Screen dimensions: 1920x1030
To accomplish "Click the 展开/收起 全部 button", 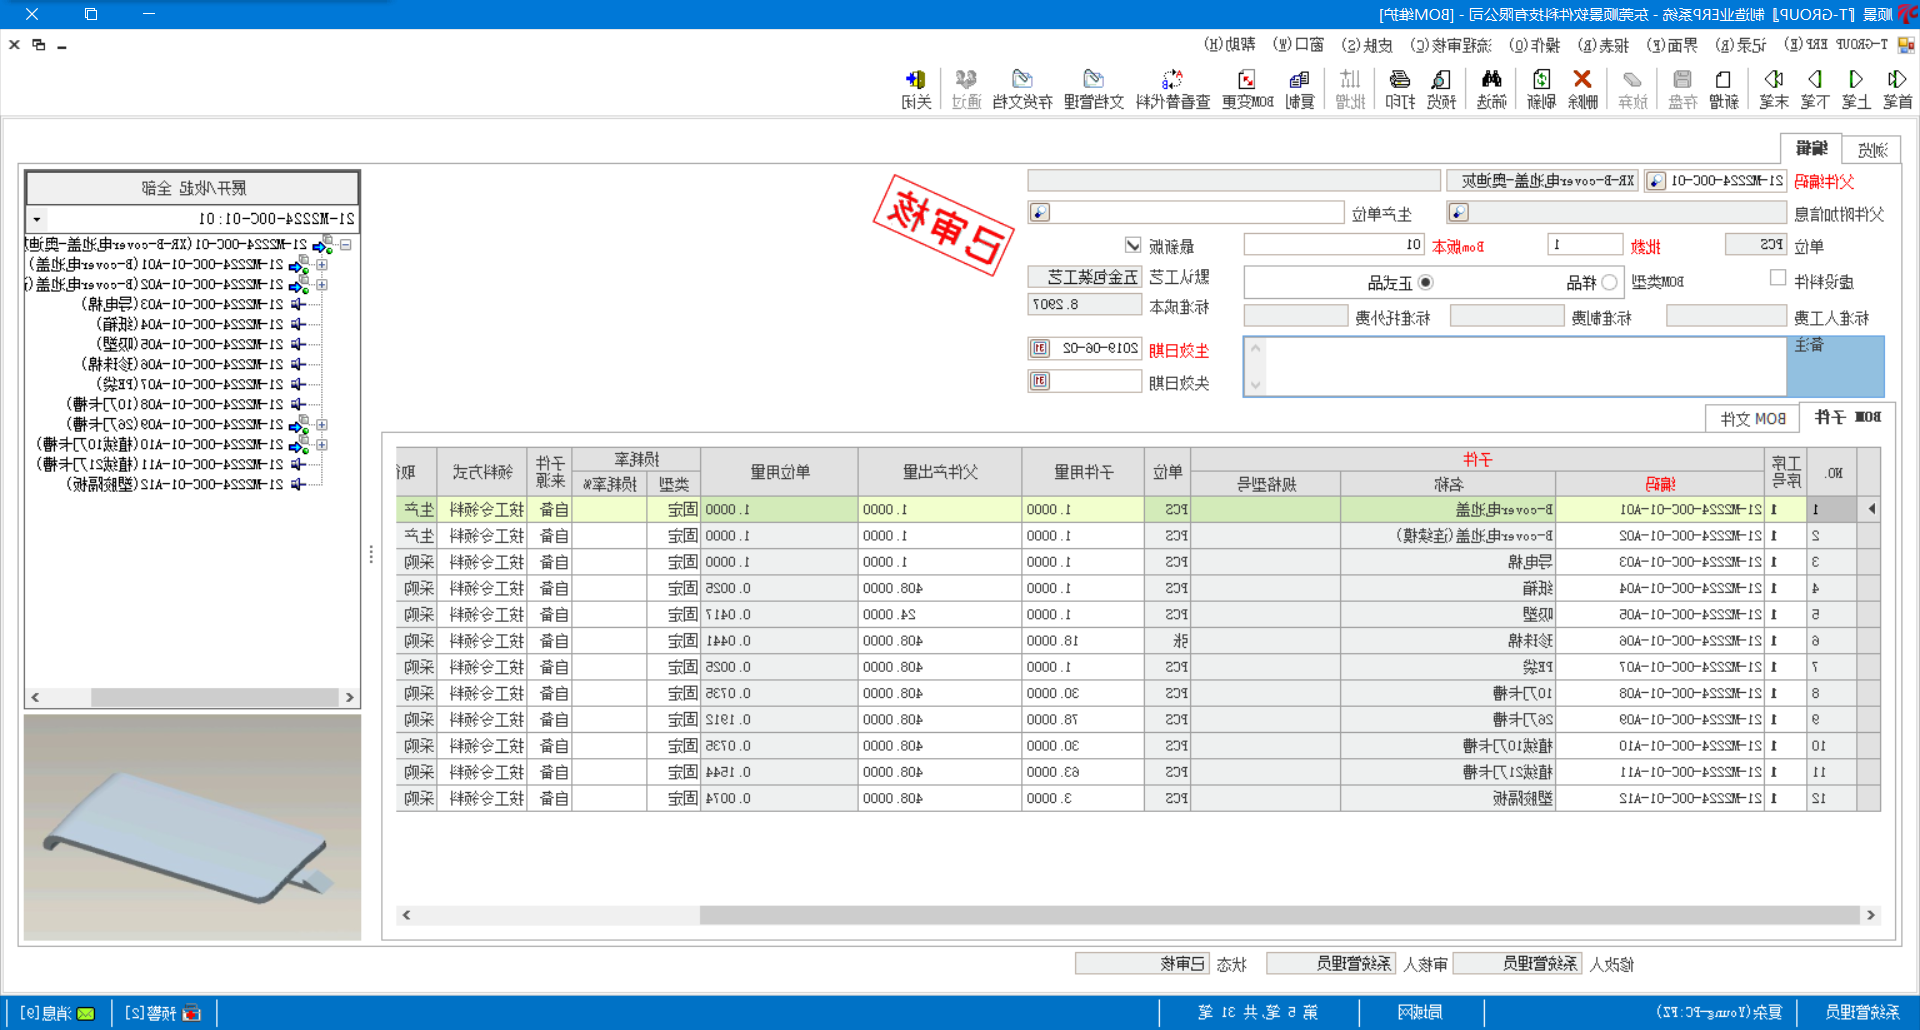I will pos(192,188).
